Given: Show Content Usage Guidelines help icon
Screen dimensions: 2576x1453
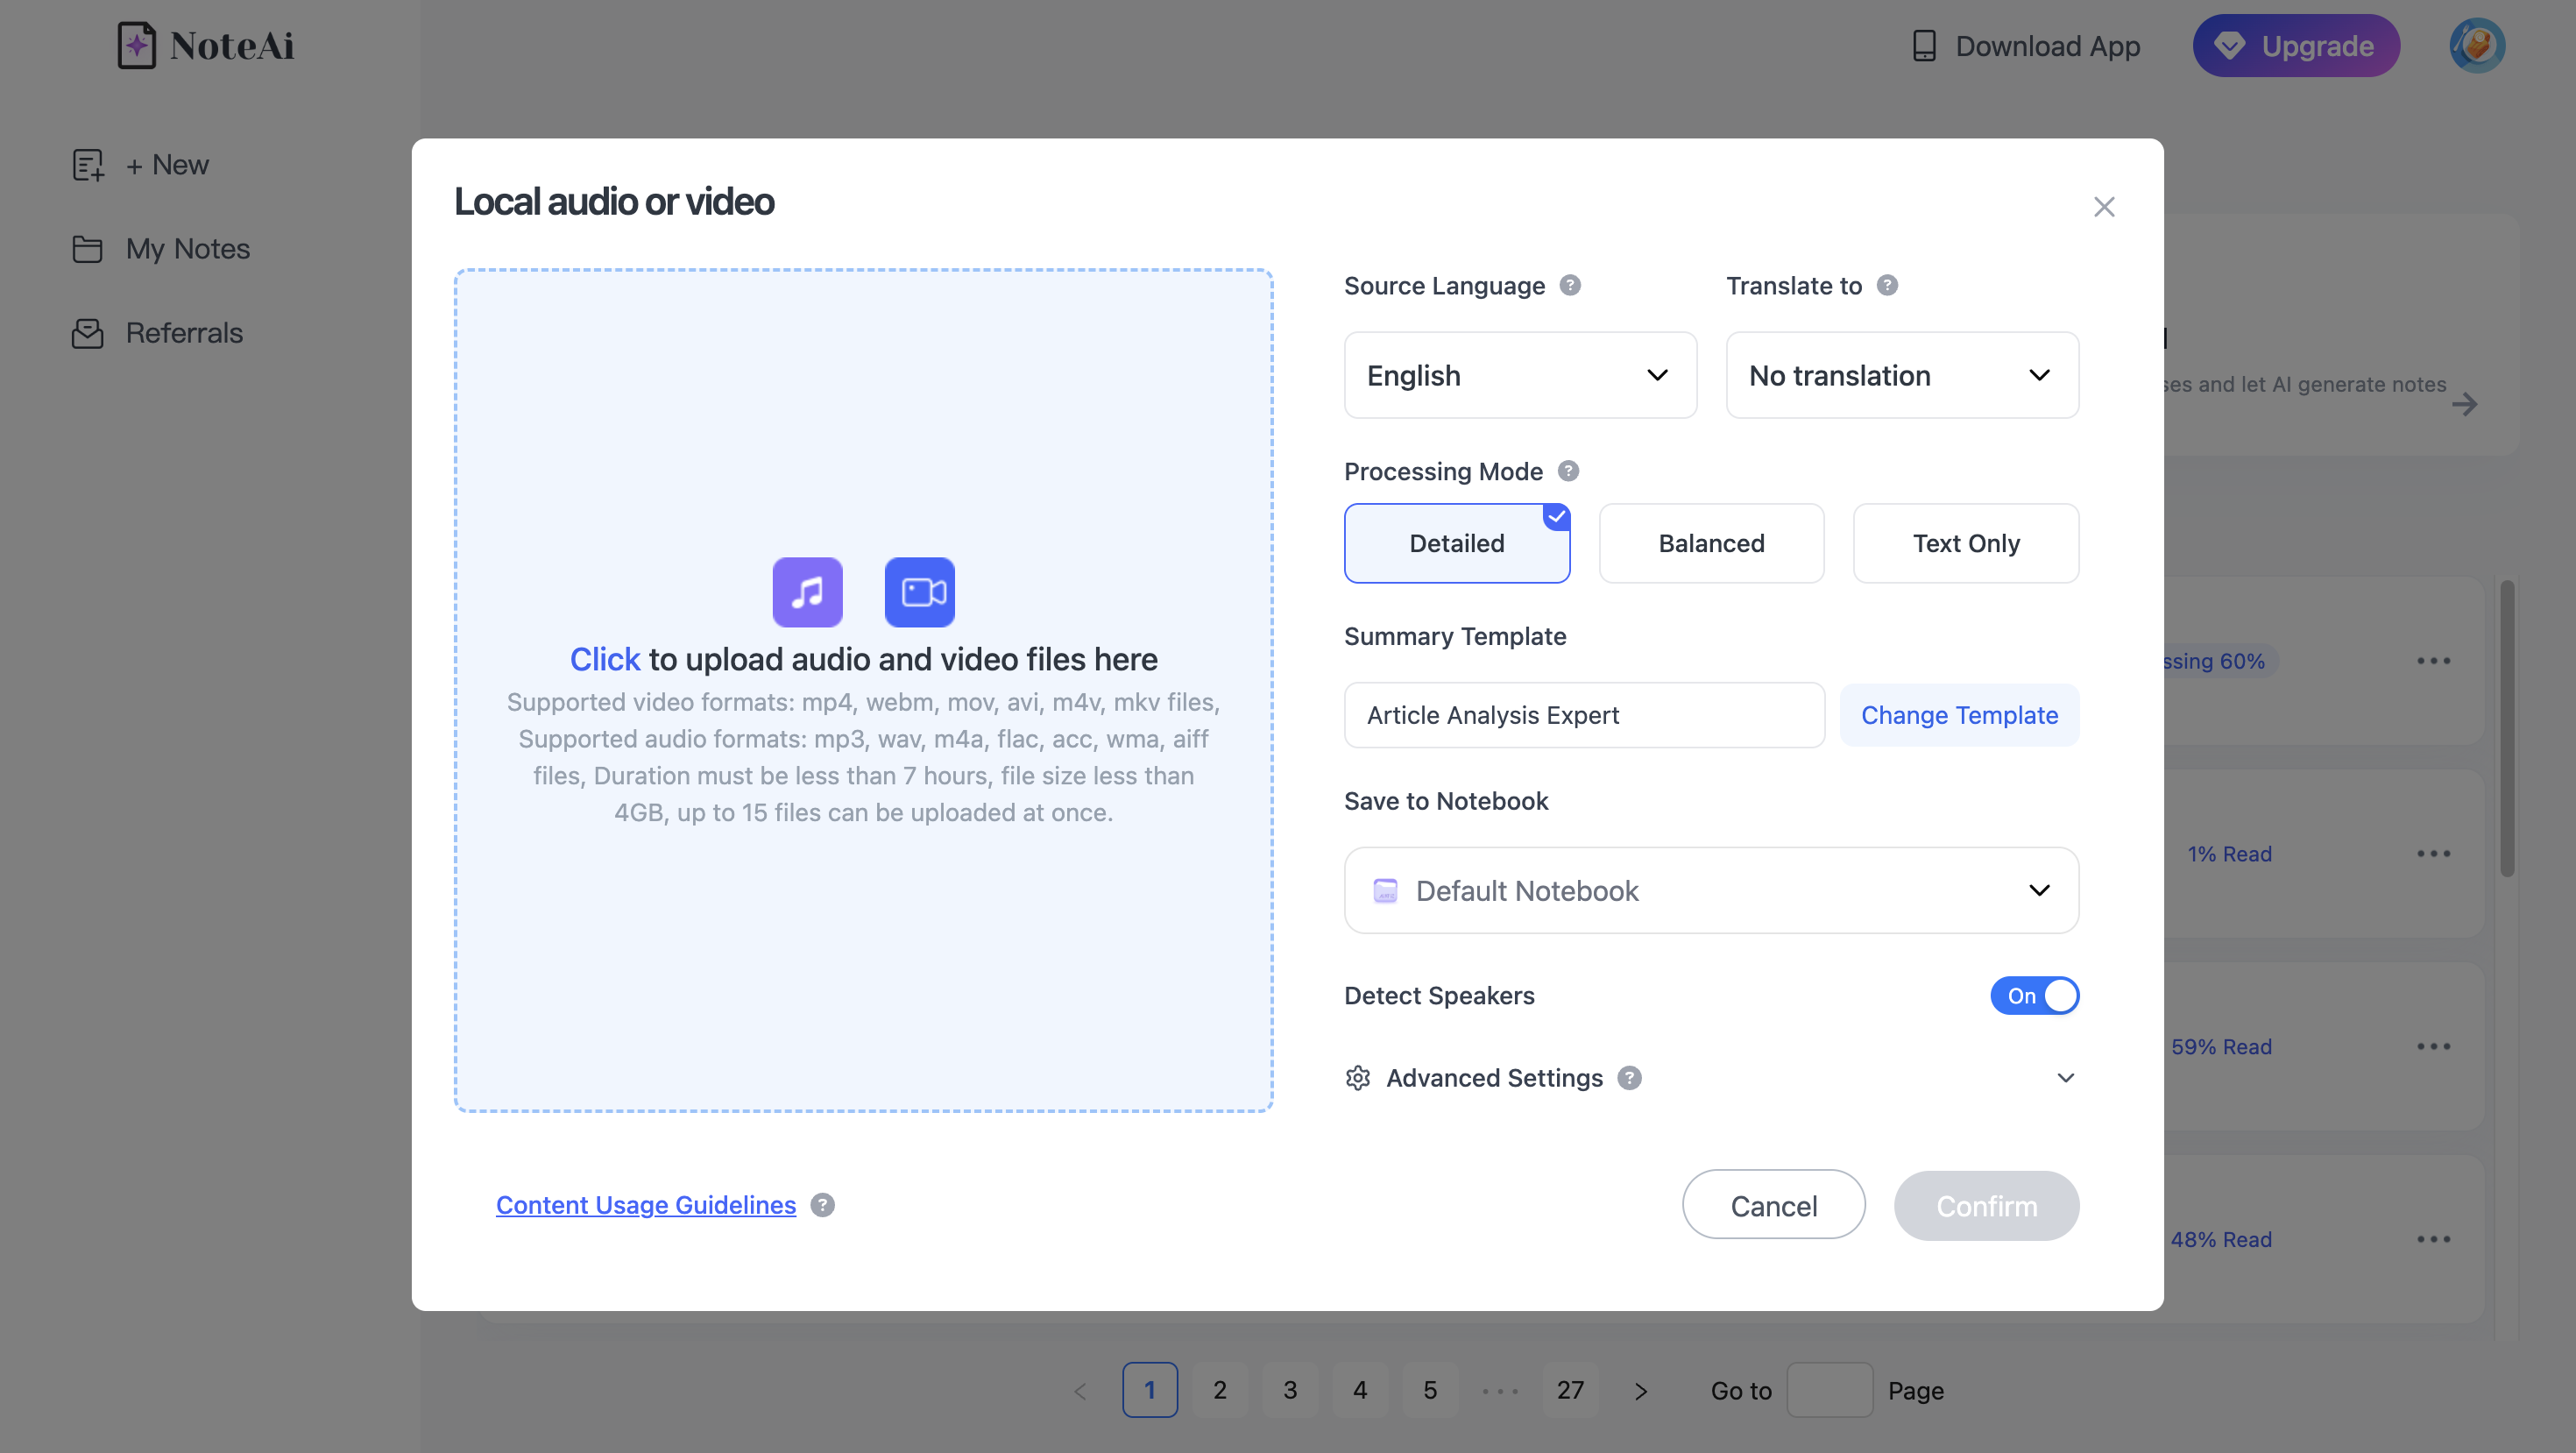Looking at the screenshot, I should point(822,1205).
